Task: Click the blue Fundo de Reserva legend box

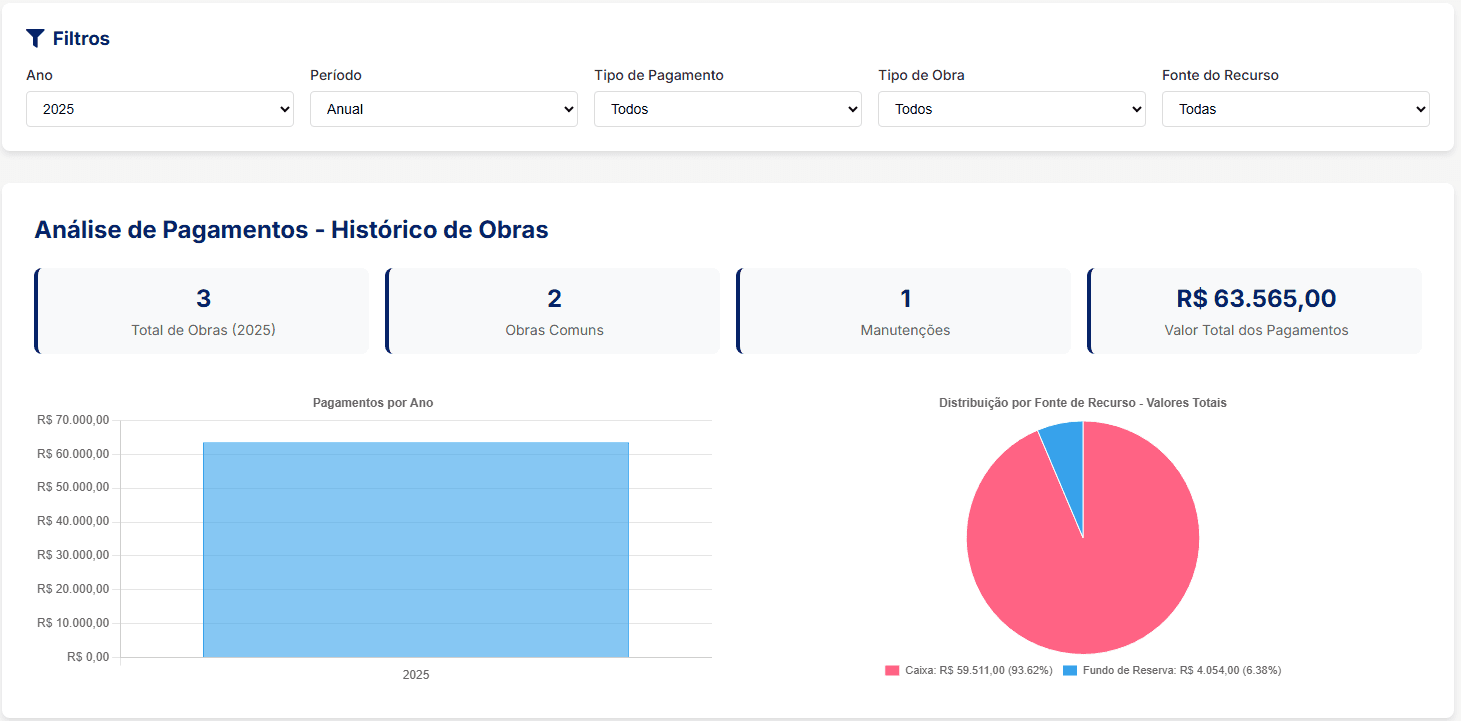Action: tap(1070, 670)
